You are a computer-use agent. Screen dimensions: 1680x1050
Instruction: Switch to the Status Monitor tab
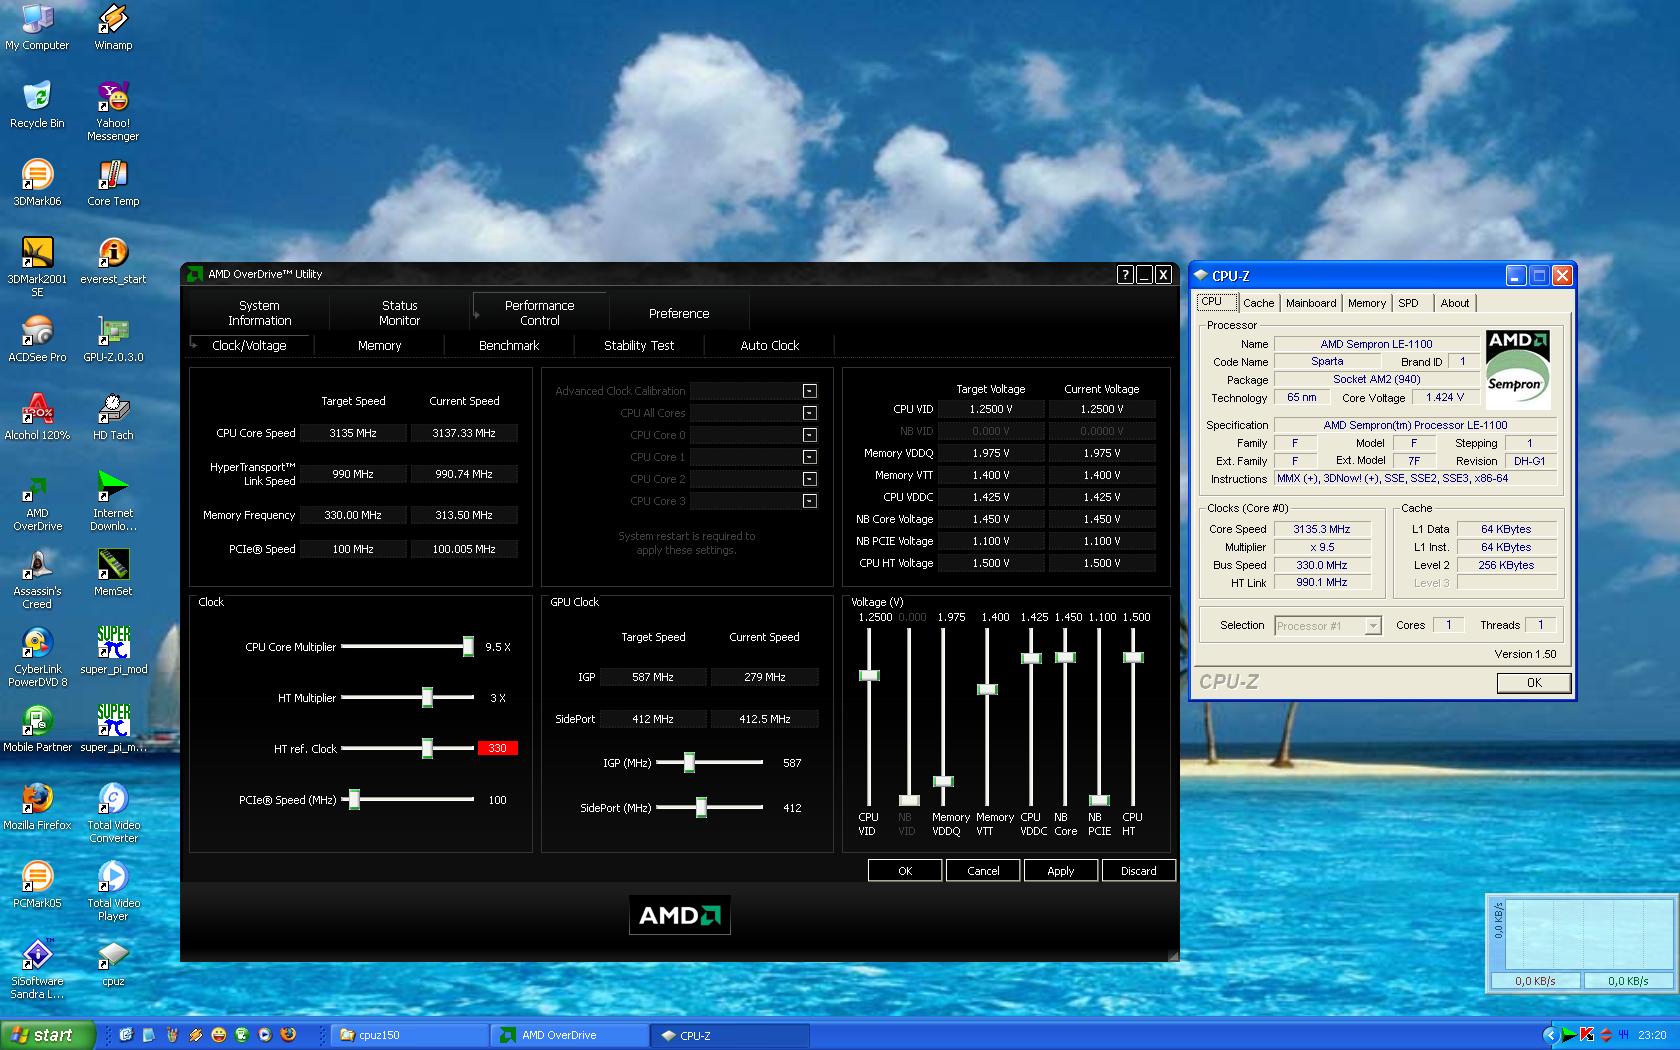pyautogui.click(x=399, y=313)
